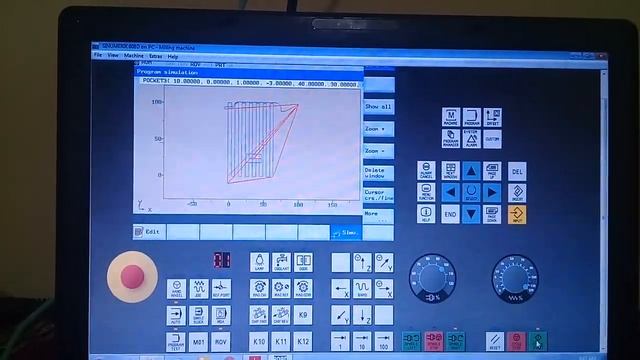This screenshot has width=640, height=360.
Task: Select increment 1 key
Action: click(x=341, y=341)
